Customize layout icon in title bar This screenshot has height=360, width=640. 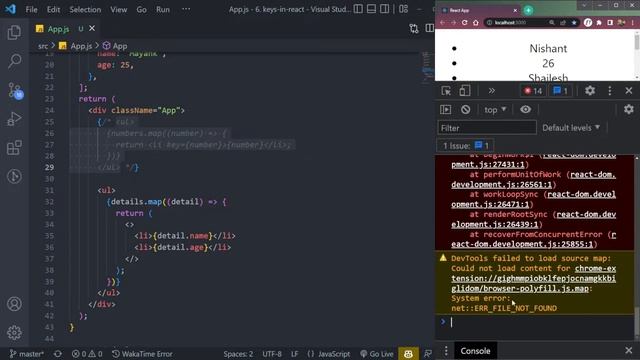click(403, 9)
